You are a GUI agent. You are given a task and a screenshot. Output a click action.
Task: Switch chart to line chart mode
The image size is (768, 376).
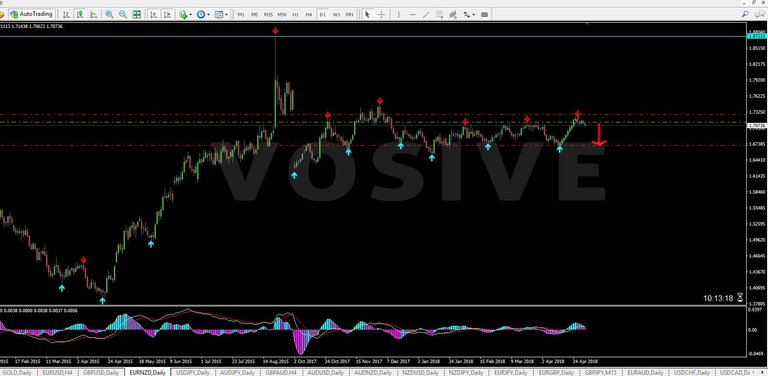(x=94, y=15)
